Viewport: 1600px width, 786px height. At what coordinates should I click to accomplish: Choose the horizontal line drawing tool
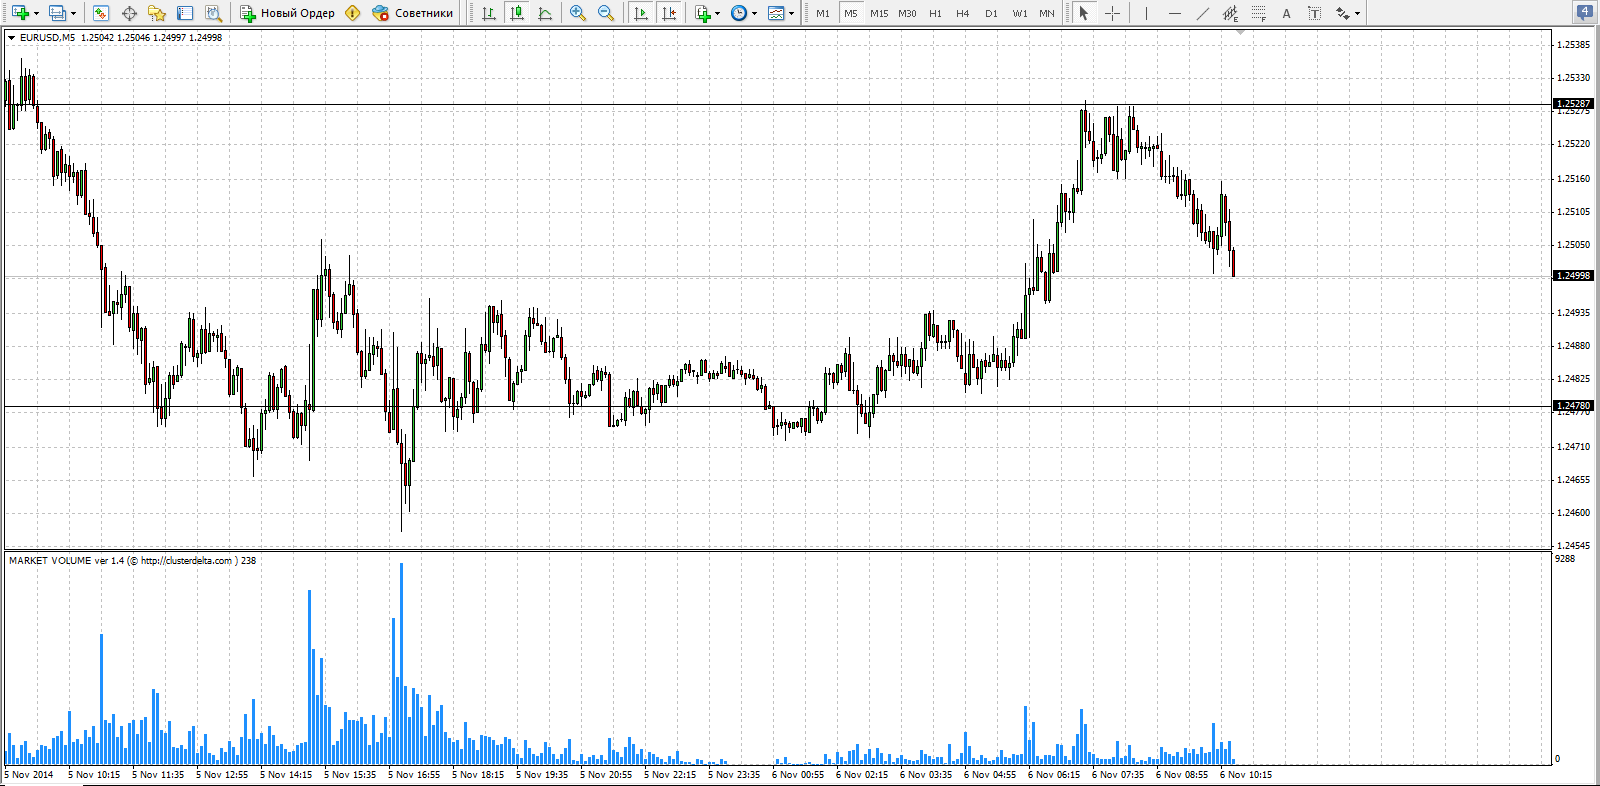1174,13
